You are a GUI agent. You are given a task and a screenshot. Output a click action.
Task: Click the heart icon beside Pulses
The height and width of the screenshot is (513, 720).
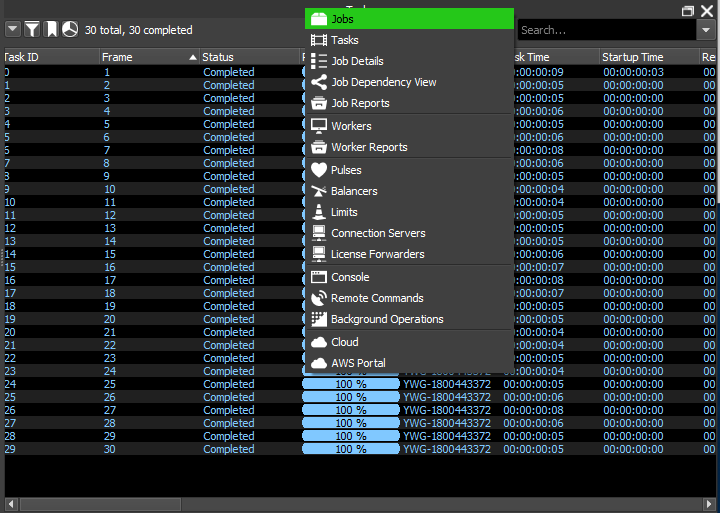[x=319, y=170]
